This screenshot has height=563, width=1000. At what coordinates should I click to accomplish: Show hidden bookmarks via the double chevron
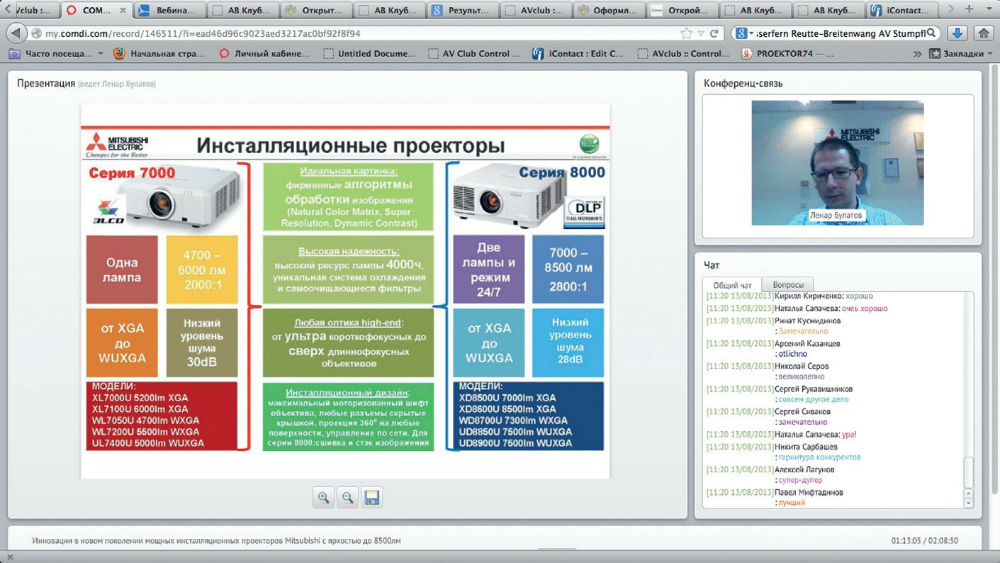pyautogui.click(x=917, y=54)
